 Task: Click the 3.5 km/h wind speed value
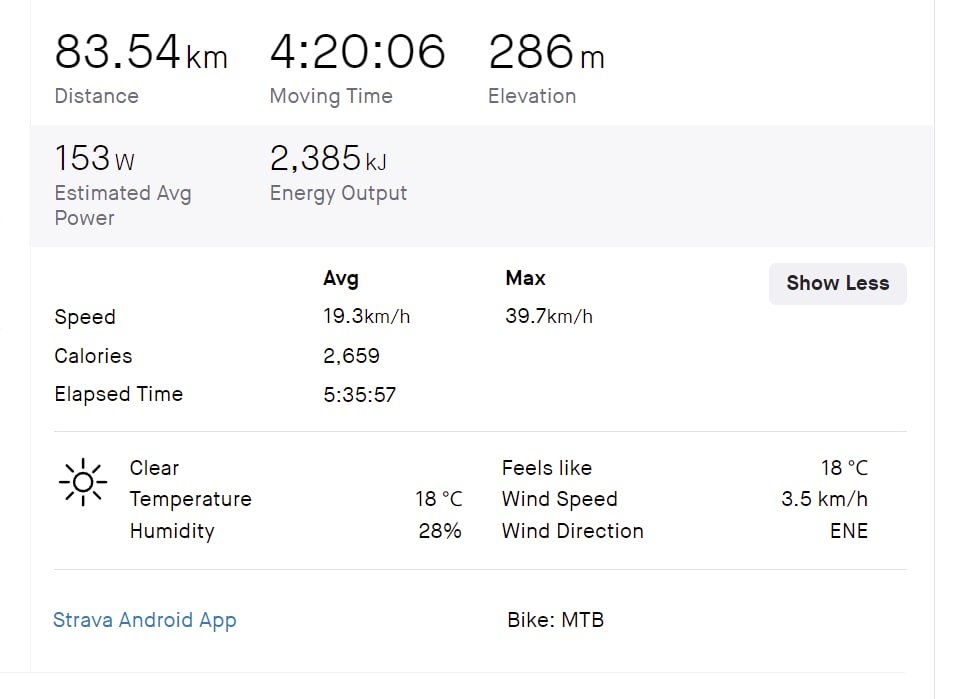coord(824,499)
